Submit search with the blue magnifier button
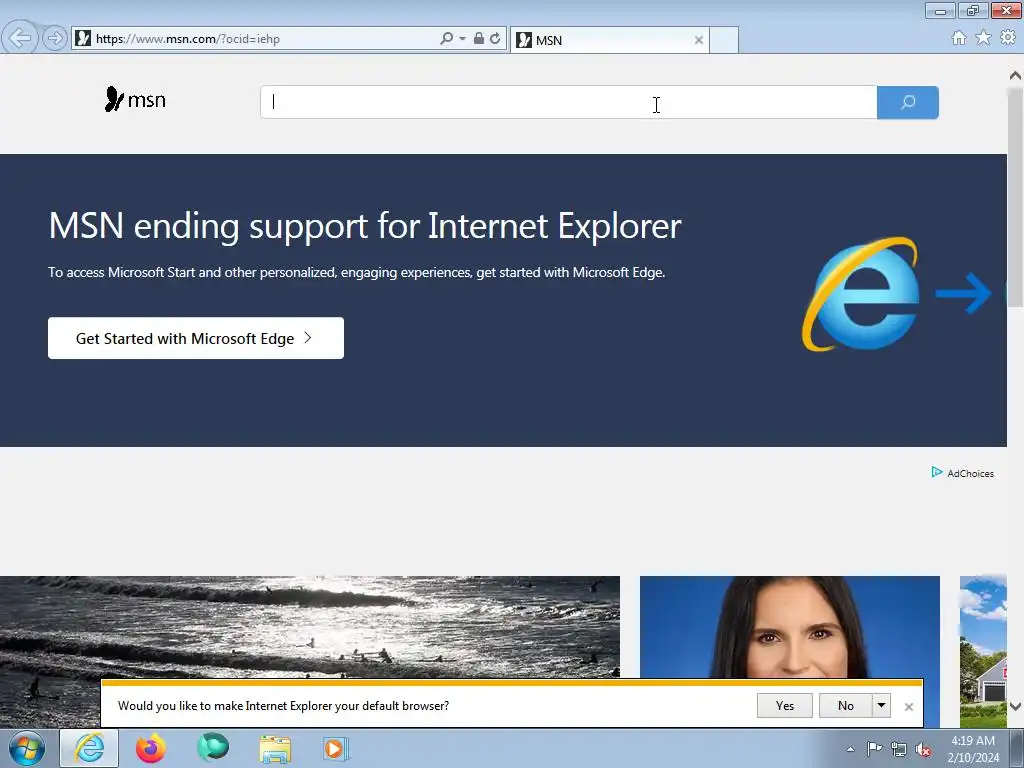Viewport: 1024px width, 768px height. 908,103
